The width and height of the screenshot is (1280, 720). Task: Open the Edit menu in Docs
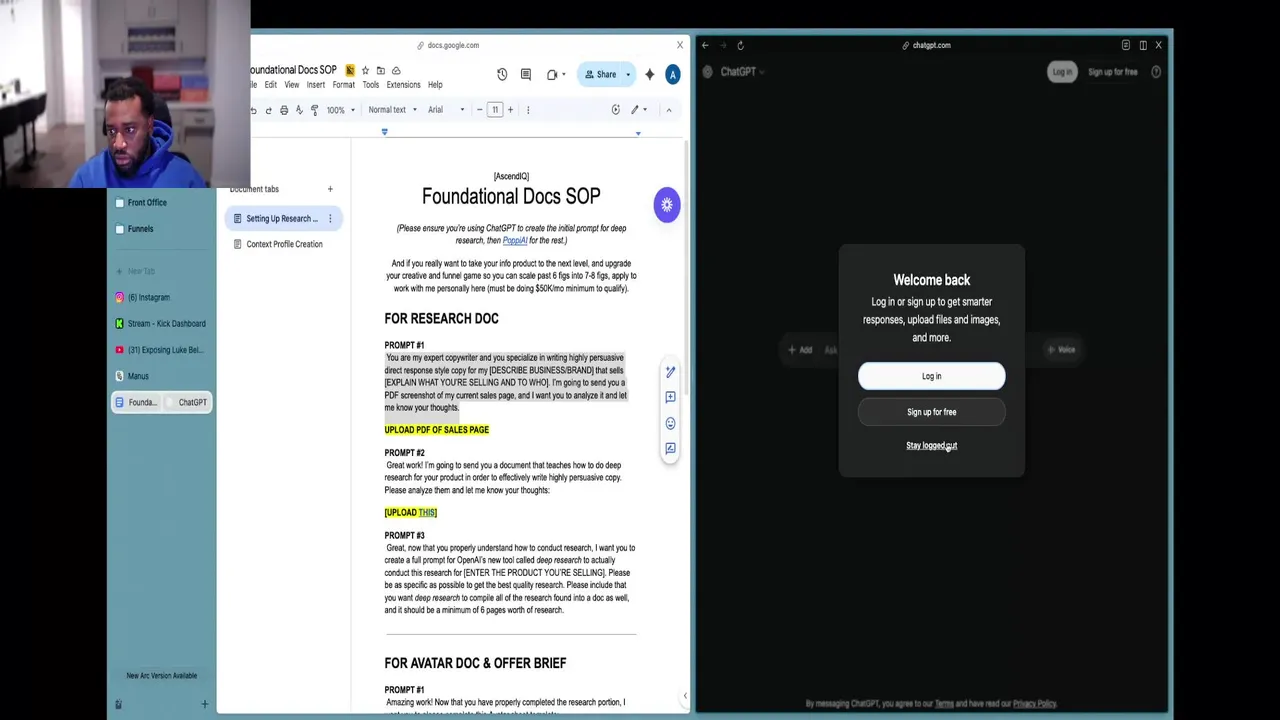tap(270, 85)
